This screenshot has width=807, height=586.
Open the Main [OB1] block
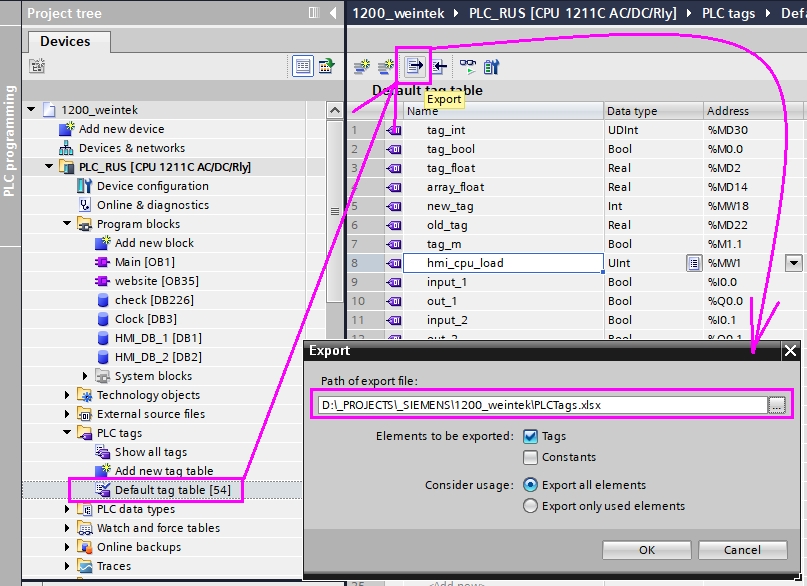pos(145,262)
